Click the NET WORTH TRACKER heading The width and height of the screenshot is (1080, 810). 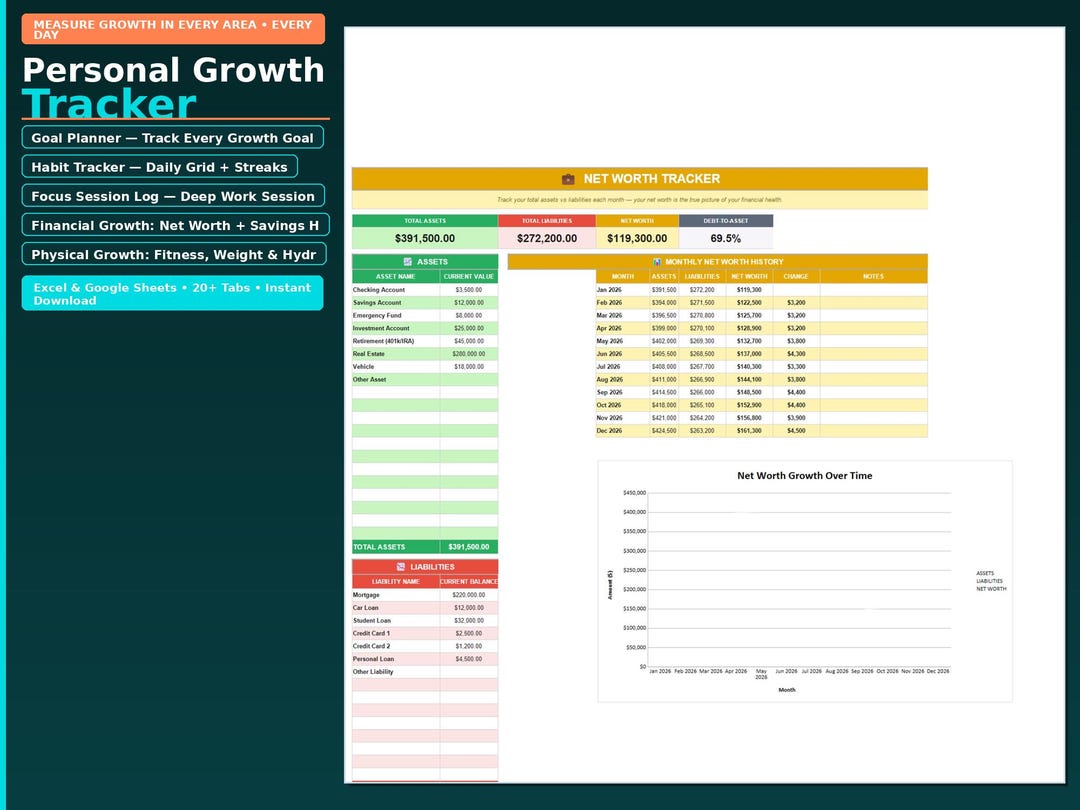click(x=652, y=179)
